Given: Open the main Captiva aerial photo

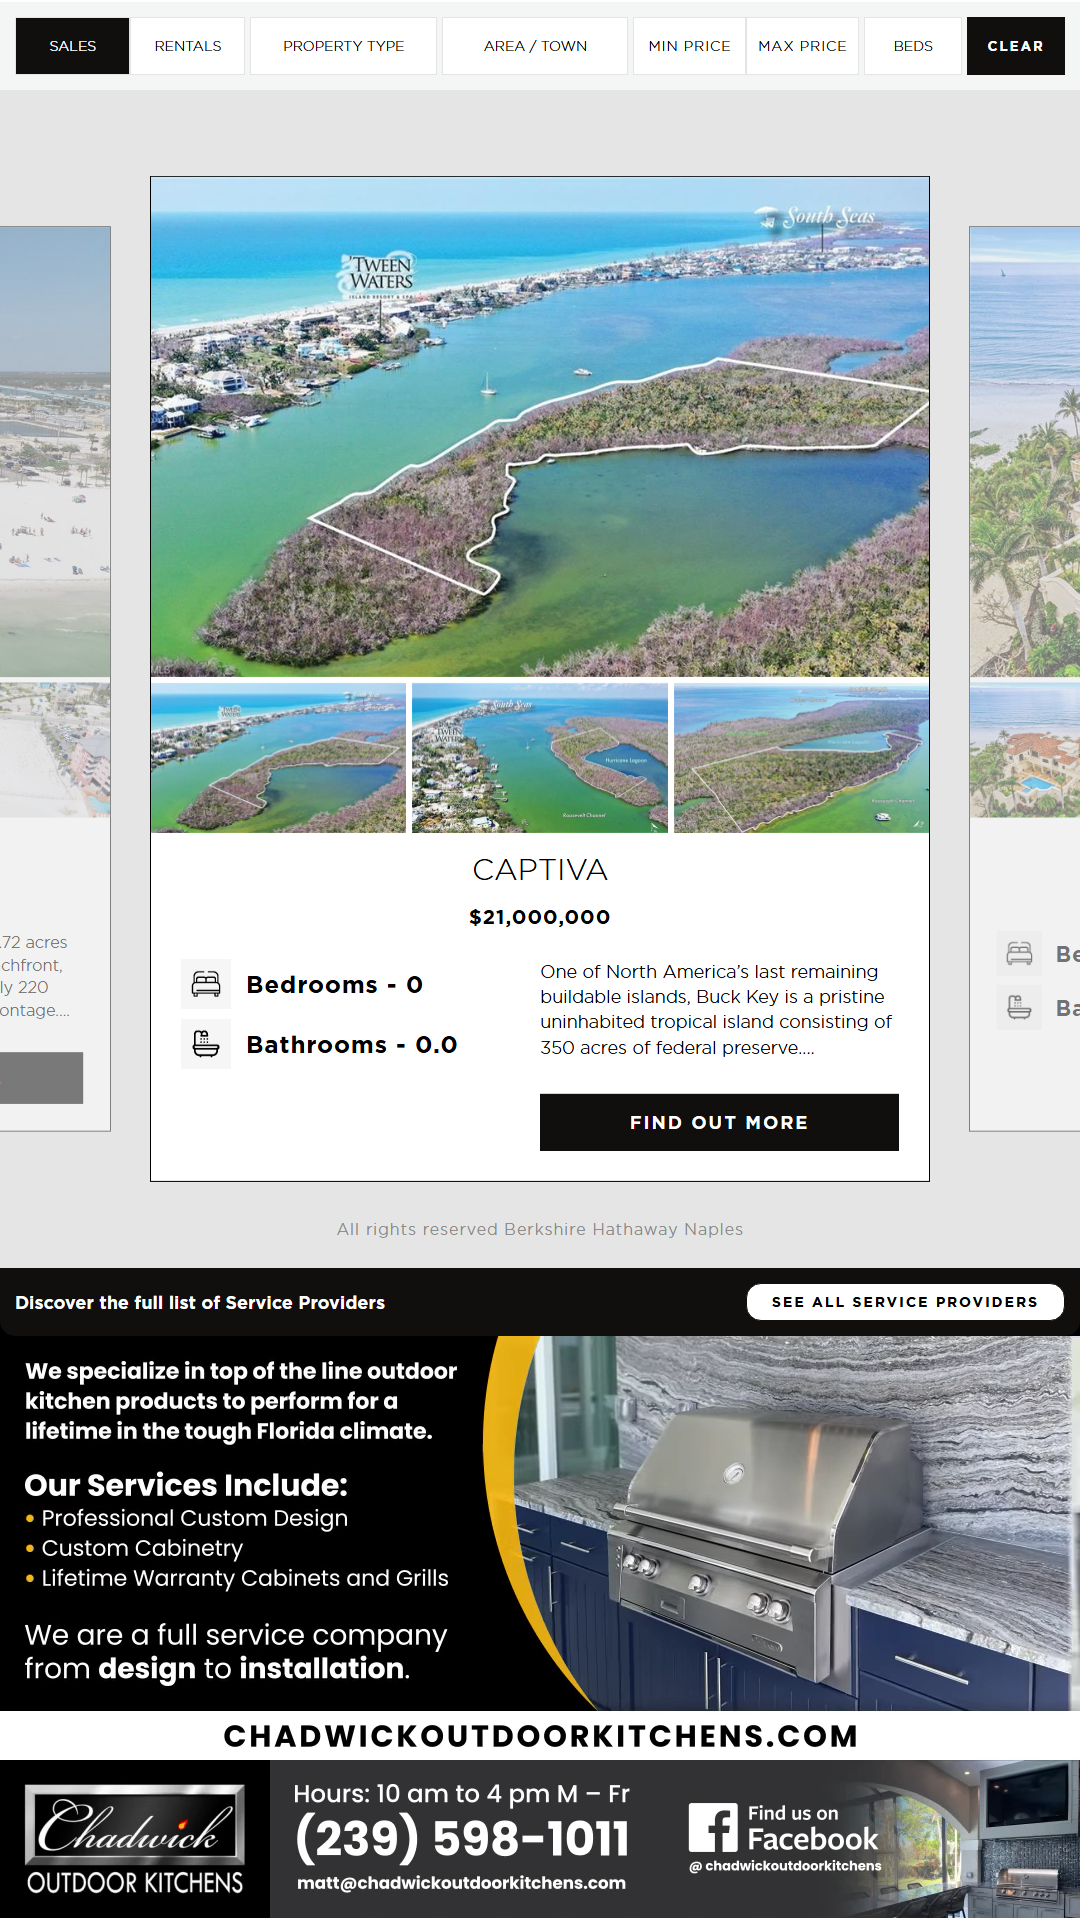Looking at the screenshot, I should point(540,427).
